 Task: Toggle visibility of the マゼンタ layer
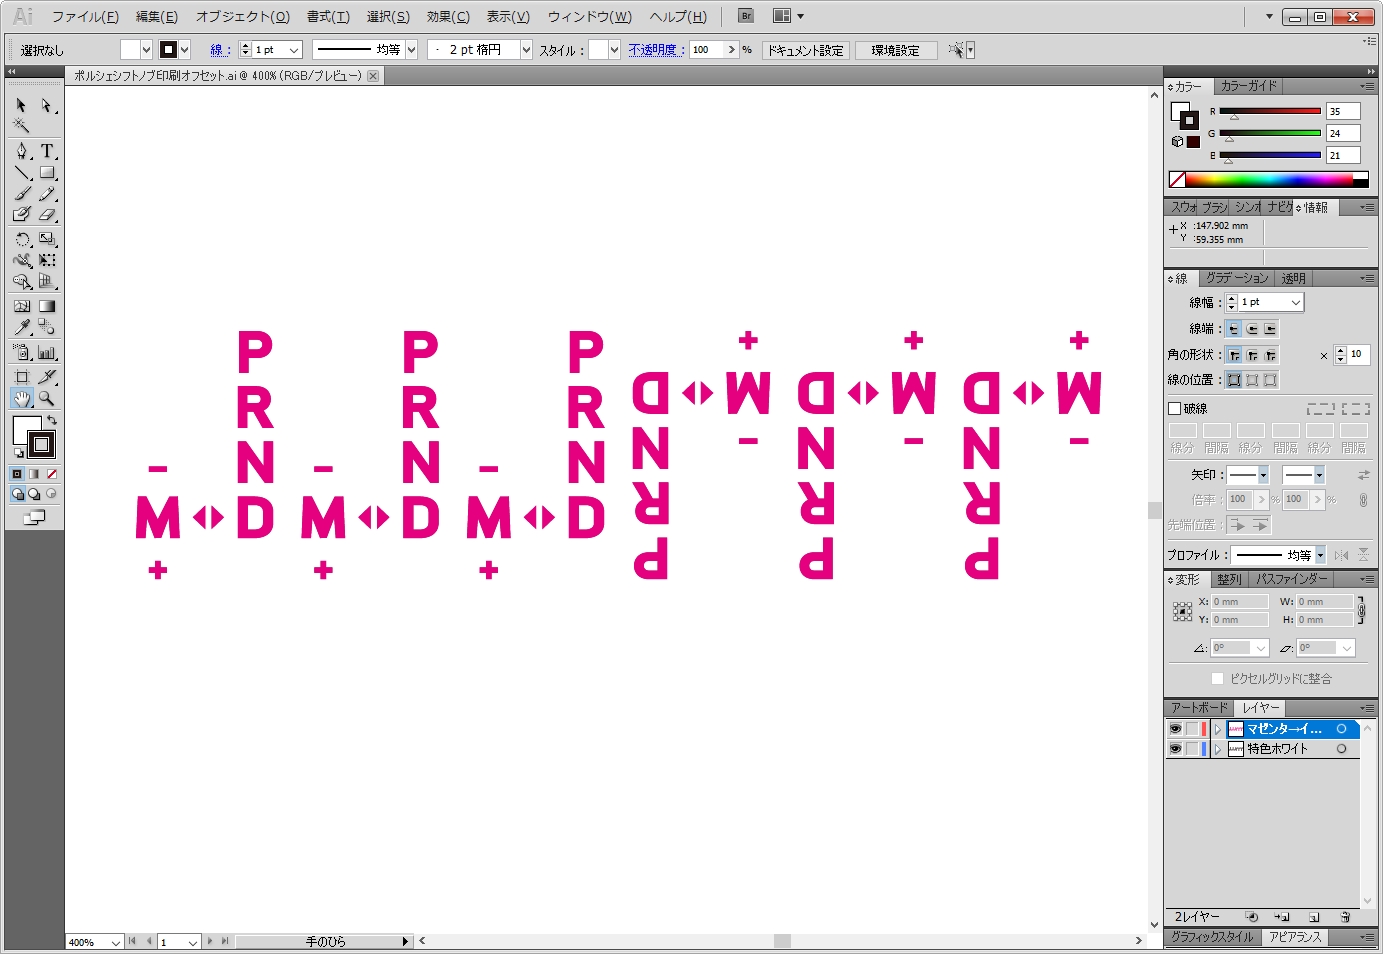coord(1176,729)
